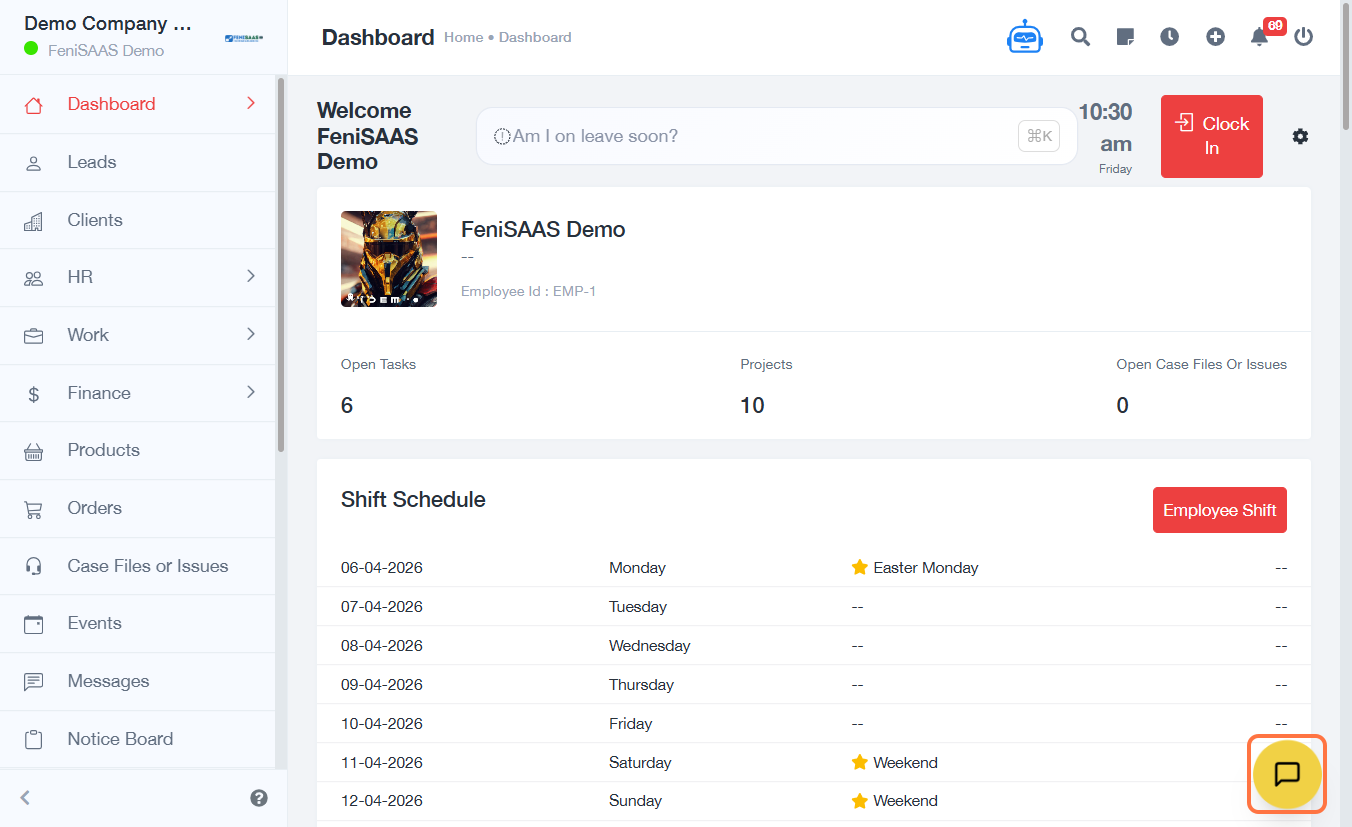Expand the HR sidebar menu
The width and height of the screenshot is (1352, 827).
click(138, 277)
